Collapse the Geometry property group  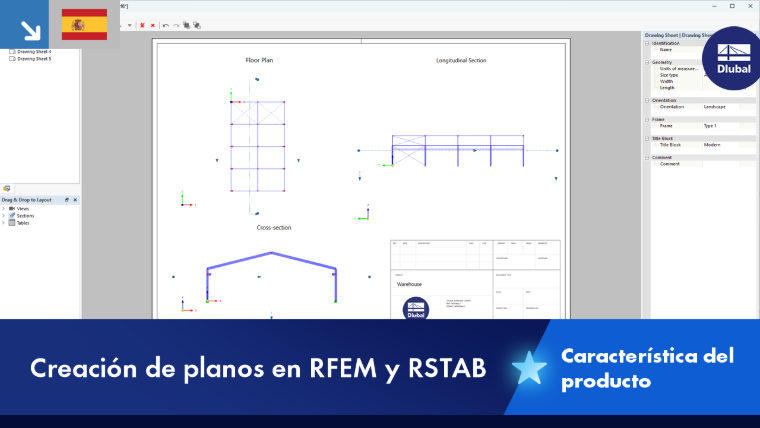click(x=647, y=62)
